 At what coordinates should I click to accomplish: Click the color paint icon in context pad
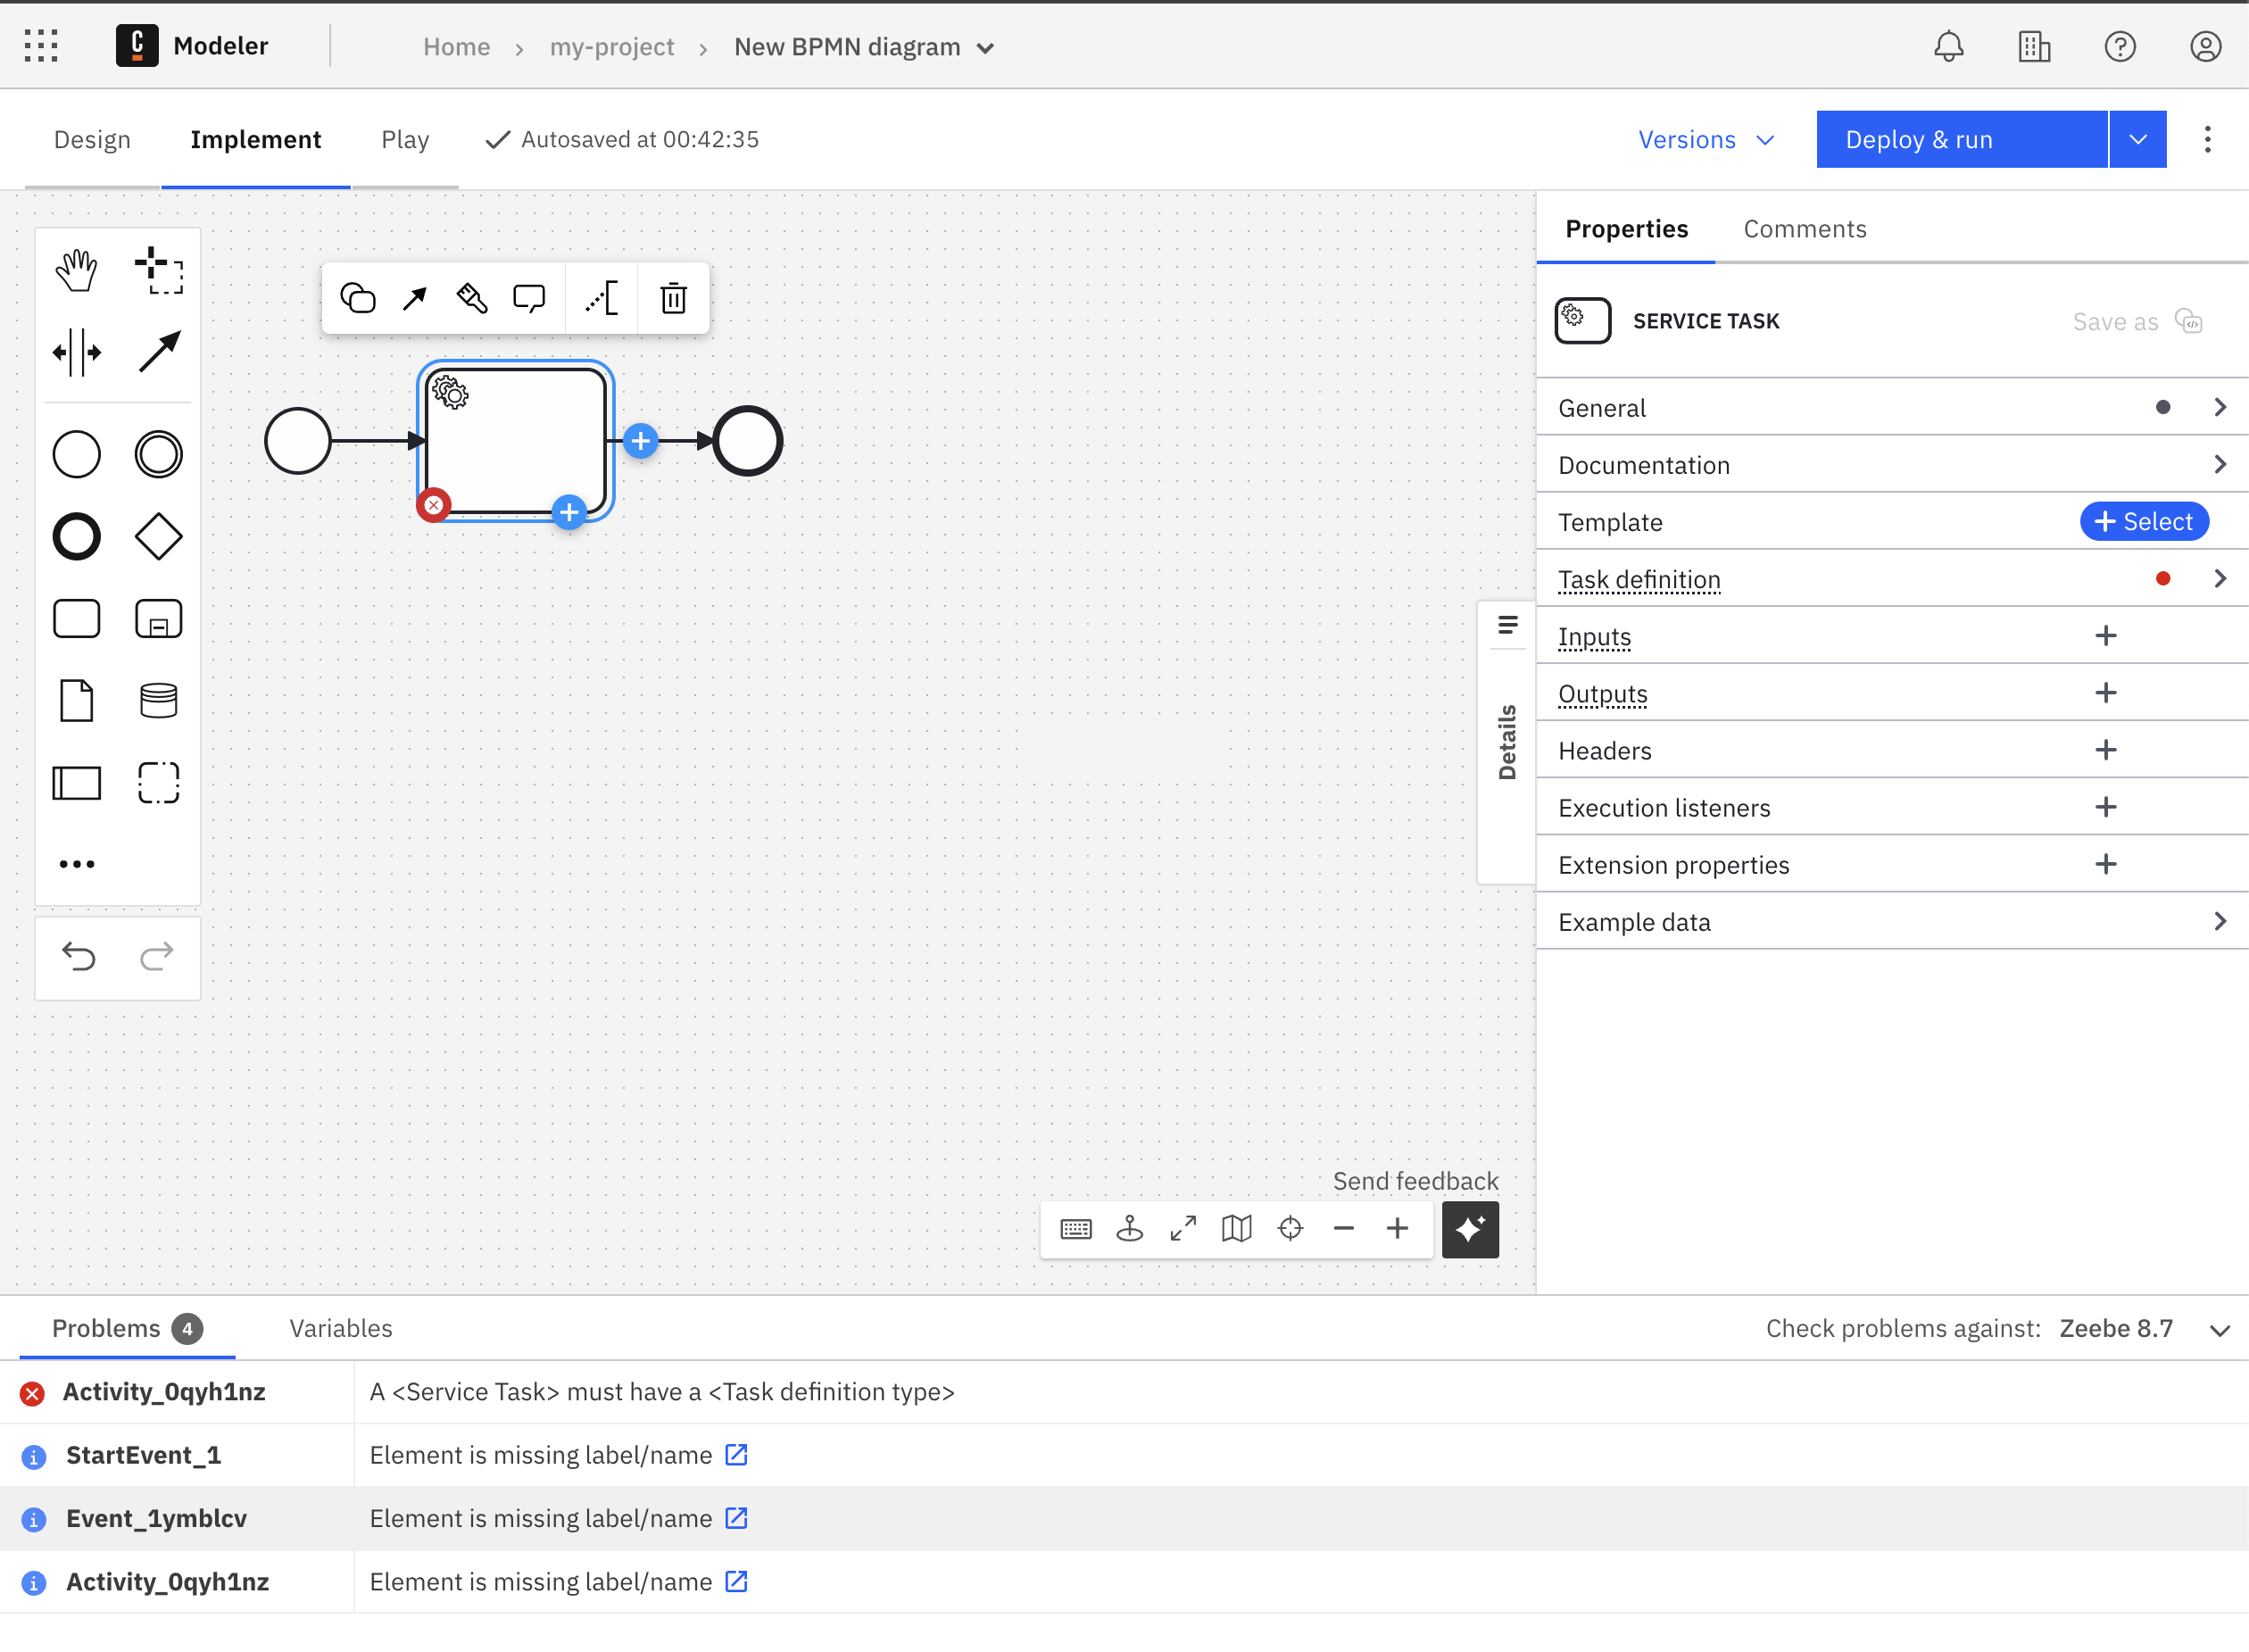tap(471, 298)
